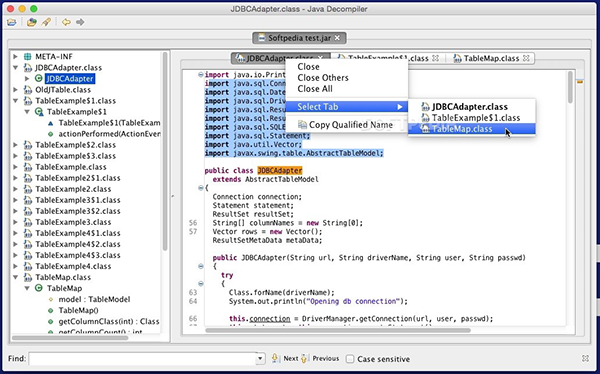The width and height of the screenshot is (600, 374).
Task: Open file using the folder toolbar icon
Action: 12,22
